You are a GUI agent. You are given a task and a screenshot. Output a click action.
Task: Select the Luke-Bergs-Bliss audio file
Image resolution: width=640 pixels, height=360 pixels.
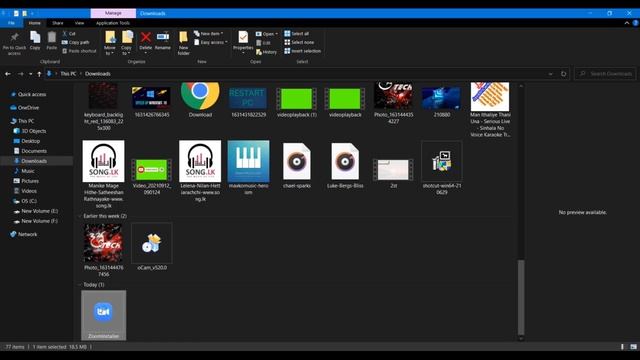coord(345,165)
